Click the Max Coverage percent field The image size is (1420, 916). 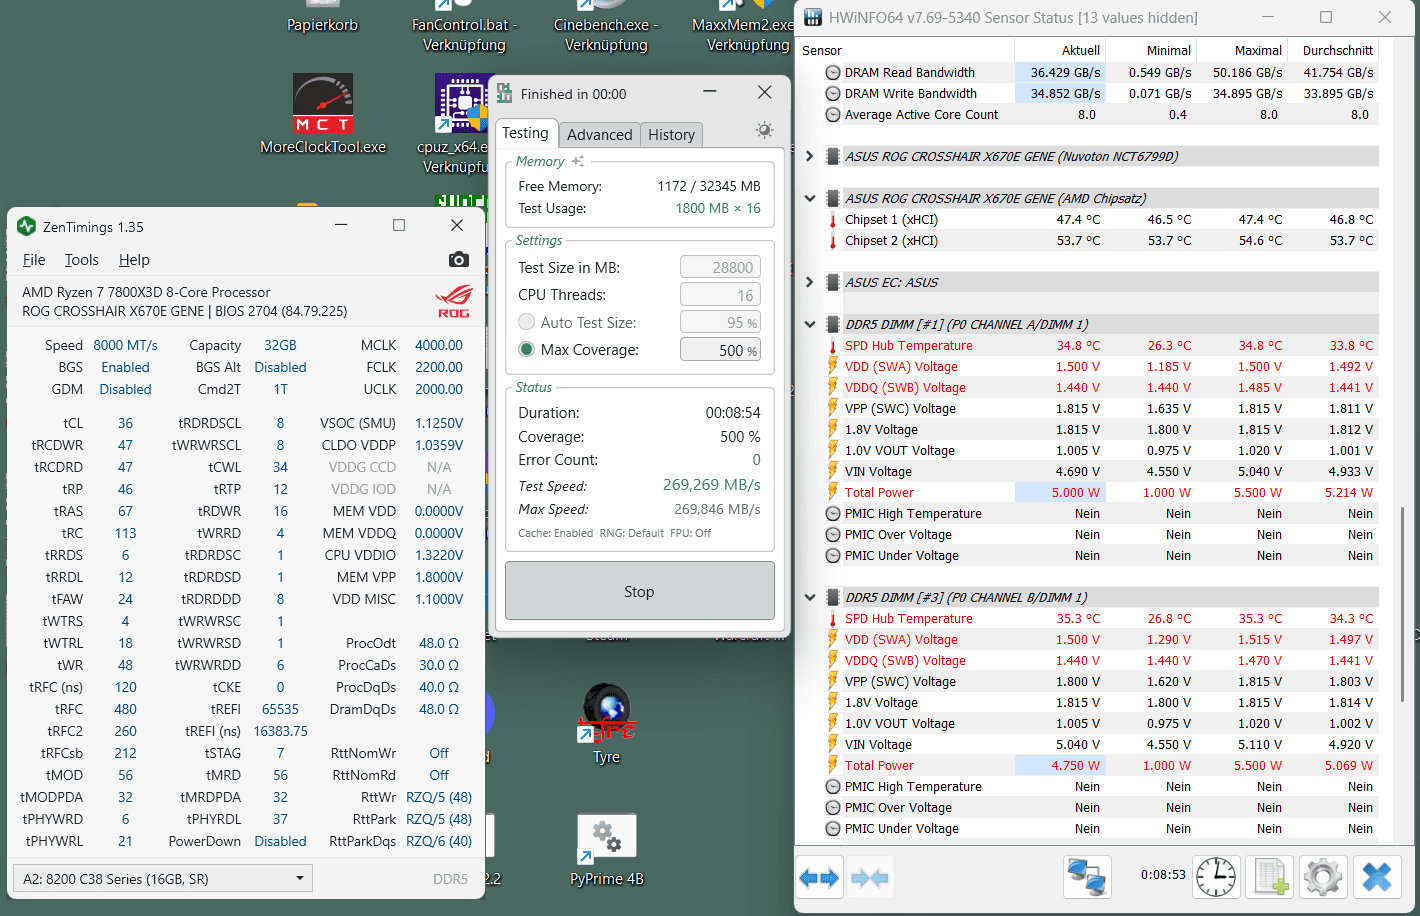[x=720, y=350]
